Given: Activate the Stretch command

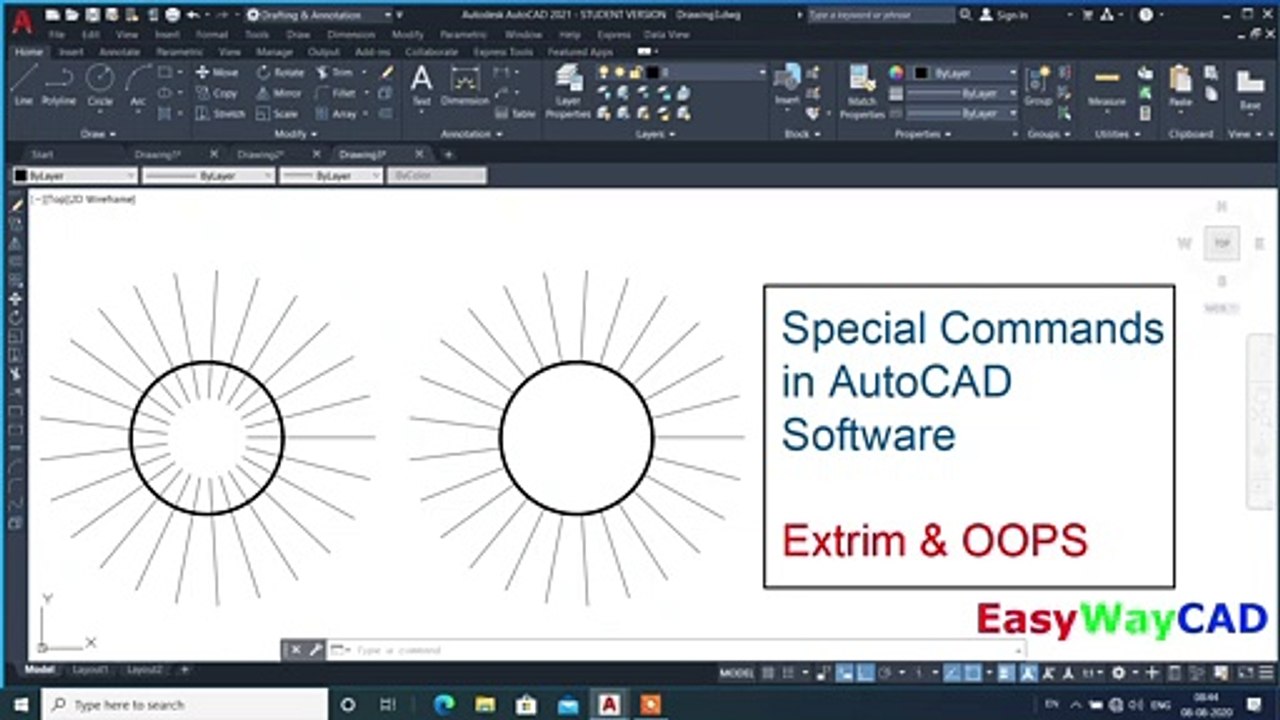Looking at the screenshot, I should click(x=220, y=114).
